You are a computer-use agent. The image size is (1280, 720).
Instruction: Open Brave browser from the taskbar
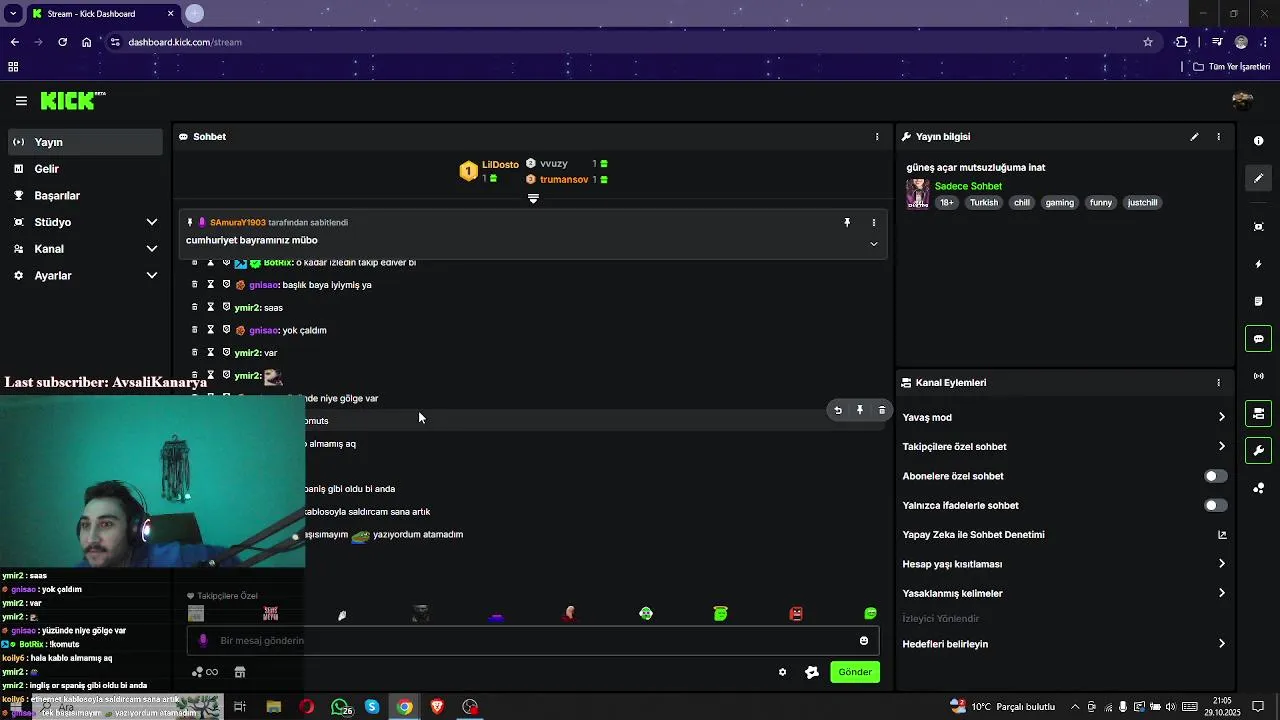click(437, 707)
